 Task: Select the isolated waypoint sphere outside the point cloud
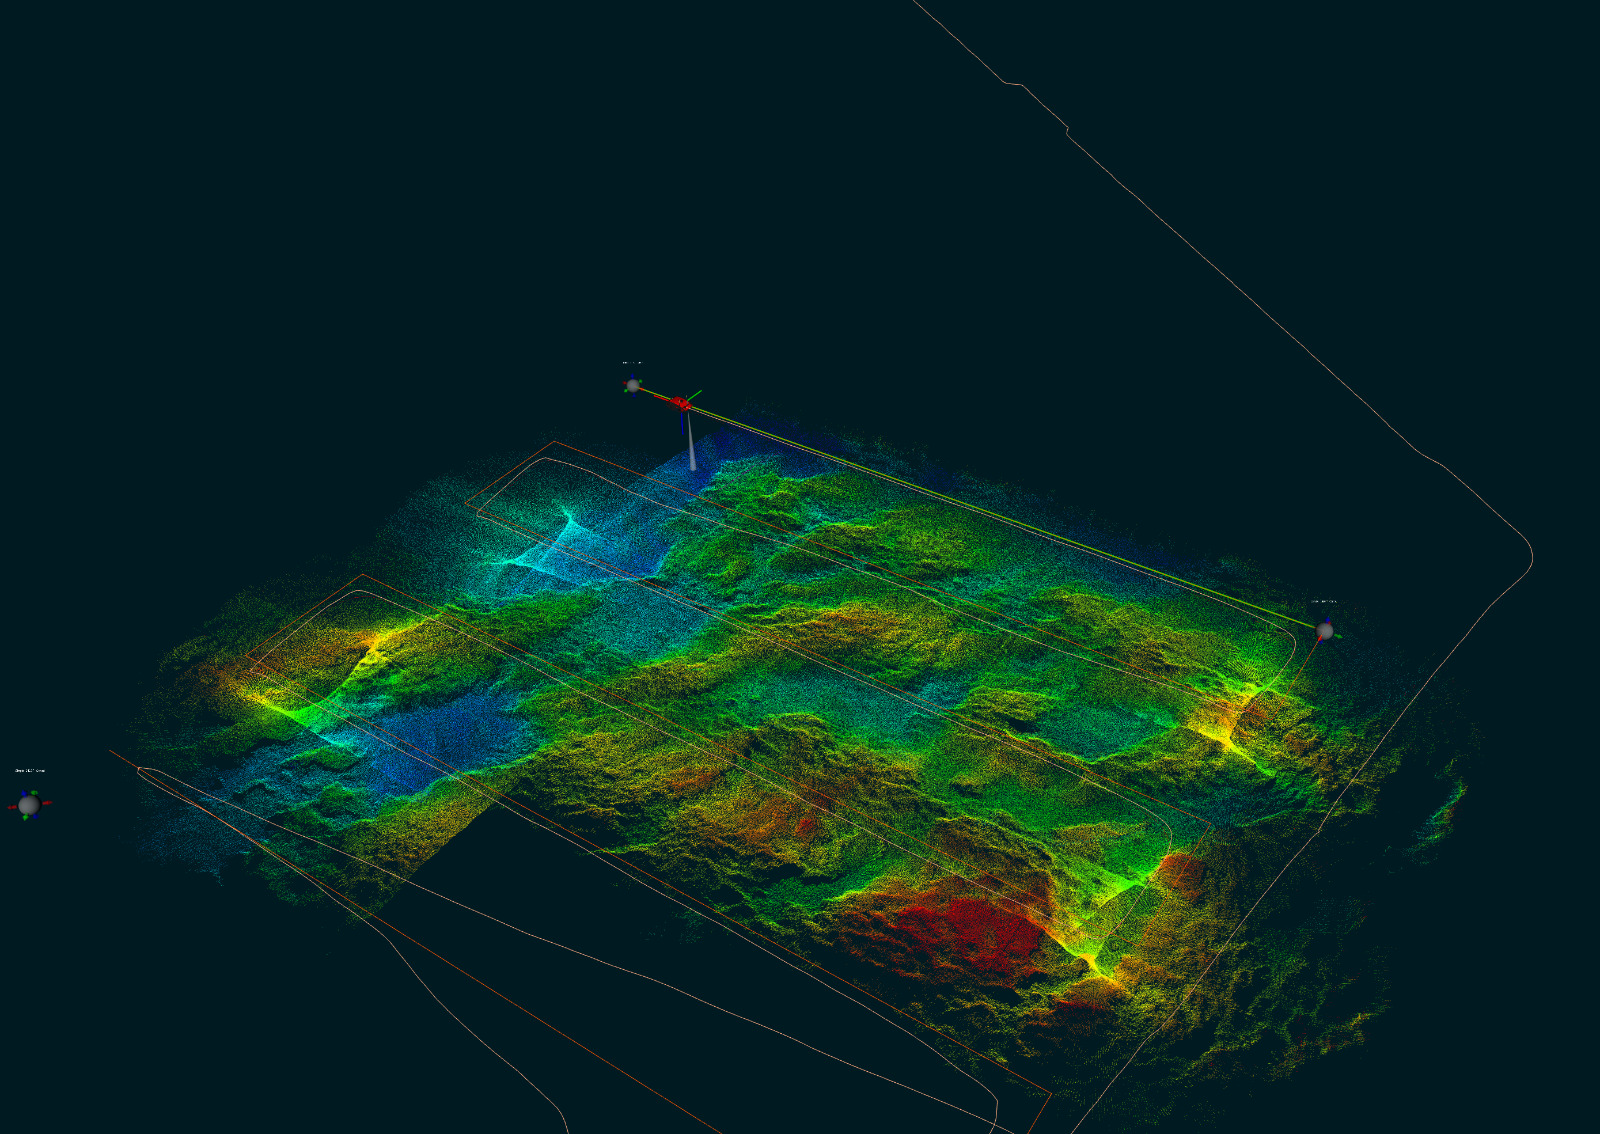[29, 805]
